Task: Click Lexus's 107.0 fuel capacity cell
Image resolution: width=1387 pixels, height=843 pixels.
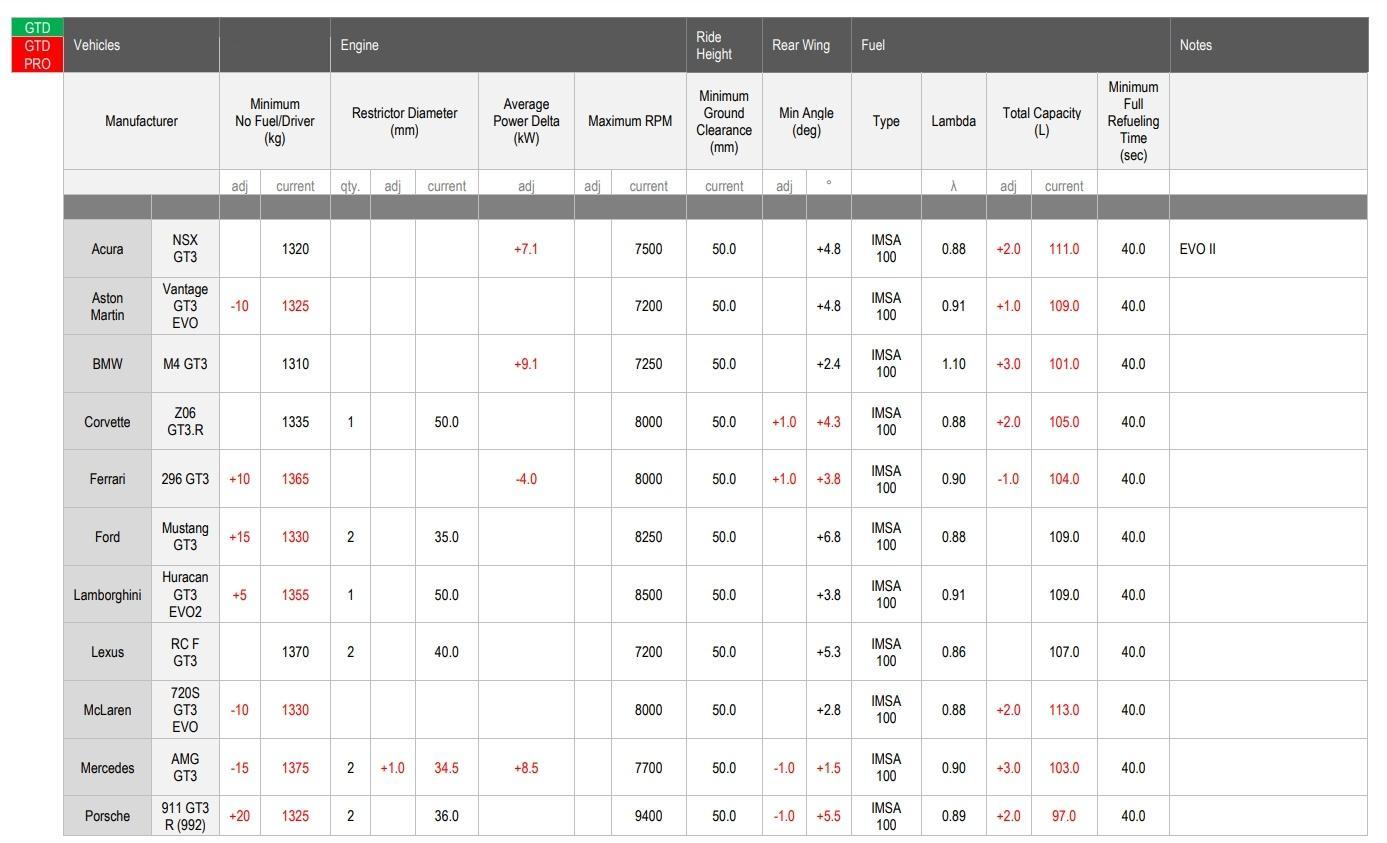Action: tap(1064, 652)
